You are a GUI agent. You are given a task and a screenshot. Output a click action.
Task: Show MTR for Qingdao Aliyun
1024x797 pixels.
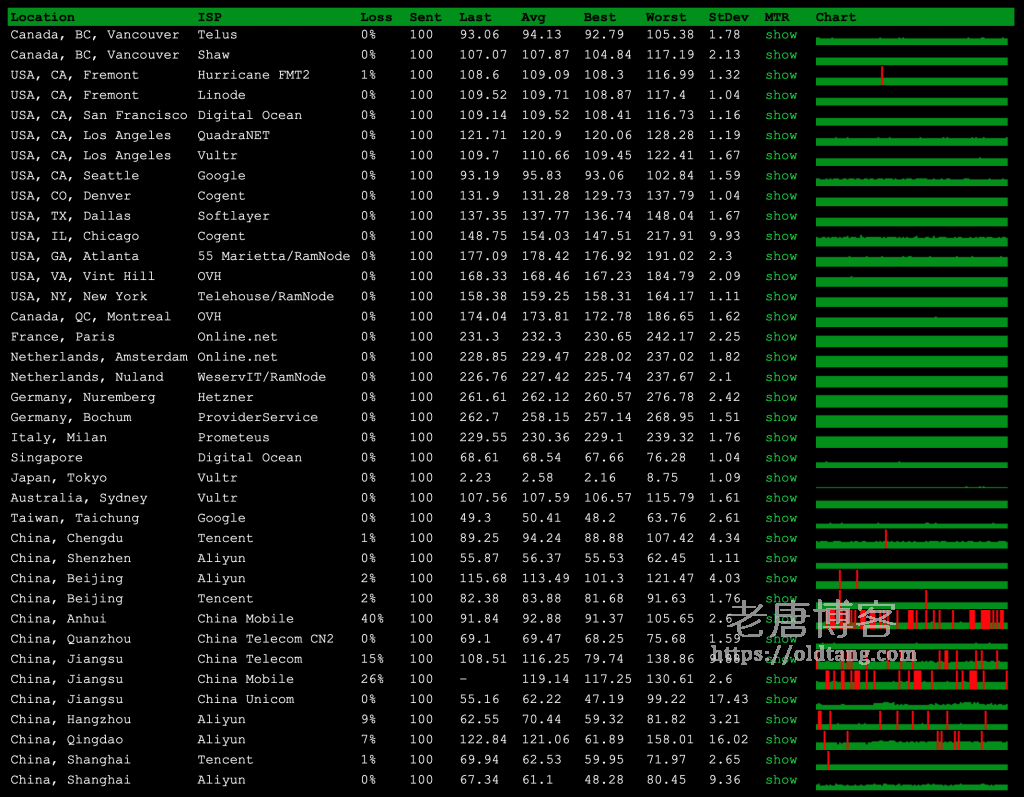click(x=781, y=740)
